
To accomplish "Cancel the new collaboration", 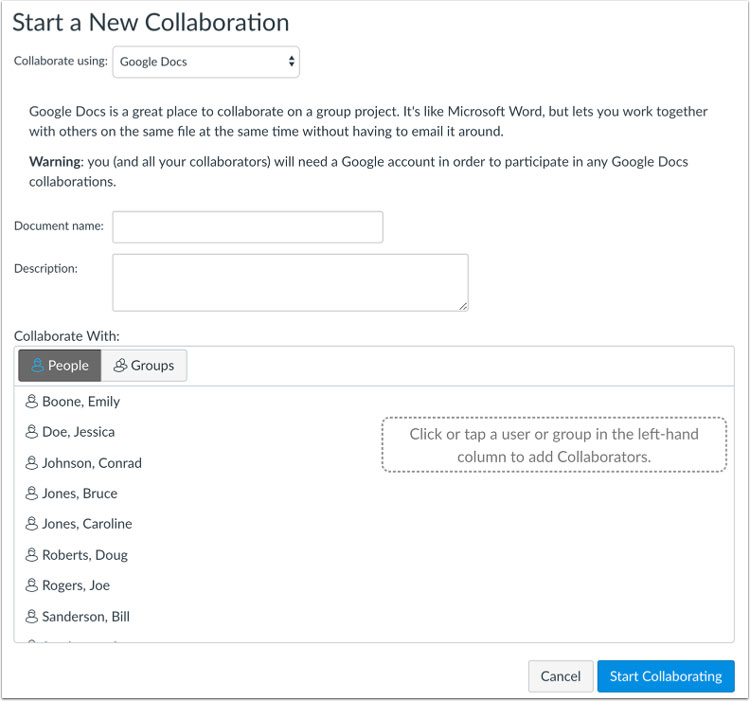I will [x=560, y=676].
